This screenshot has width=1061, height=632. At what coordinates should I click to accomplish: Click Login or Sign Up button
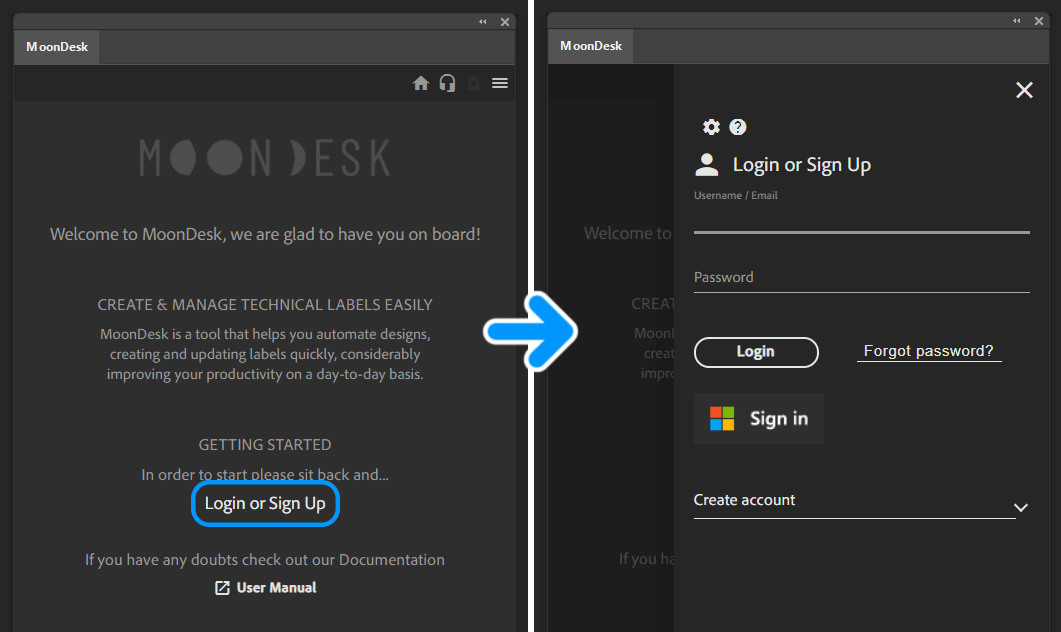point(265,503)
